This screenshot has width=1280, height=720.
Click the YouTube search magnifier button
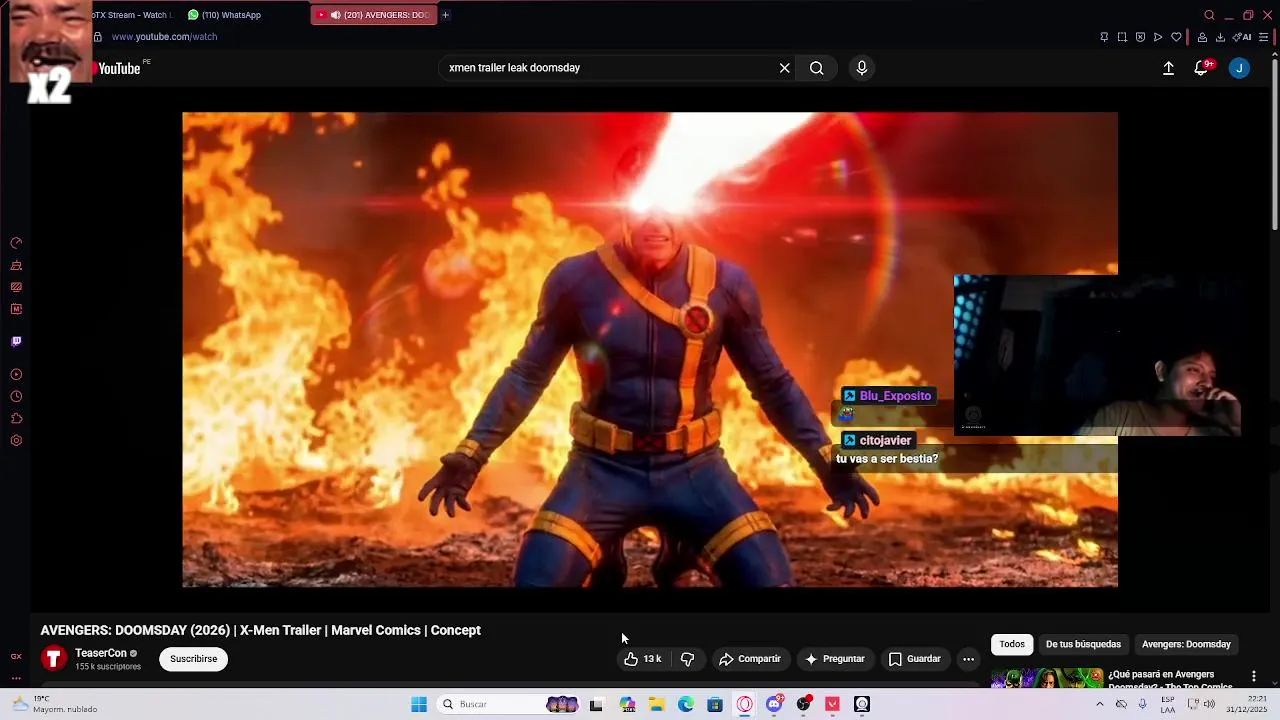(817, 68)
